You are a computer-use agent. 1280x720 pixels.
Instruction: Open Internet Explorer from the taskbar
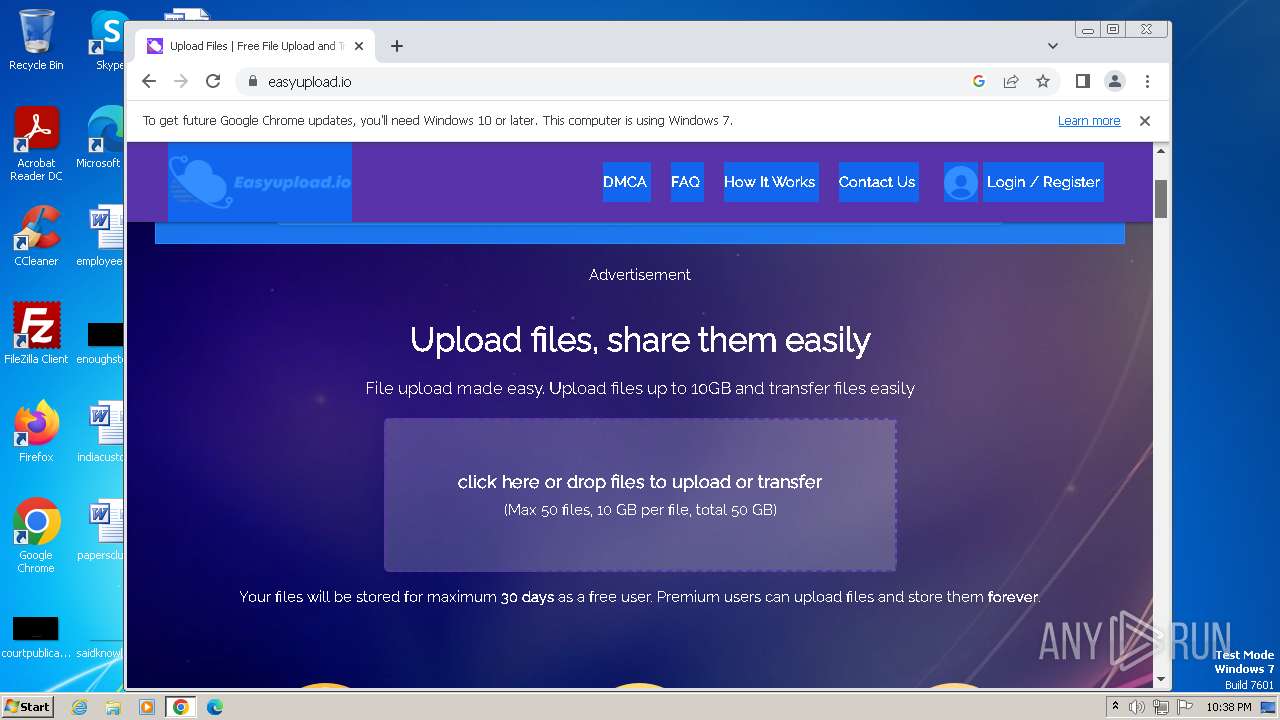coord(79,707)
